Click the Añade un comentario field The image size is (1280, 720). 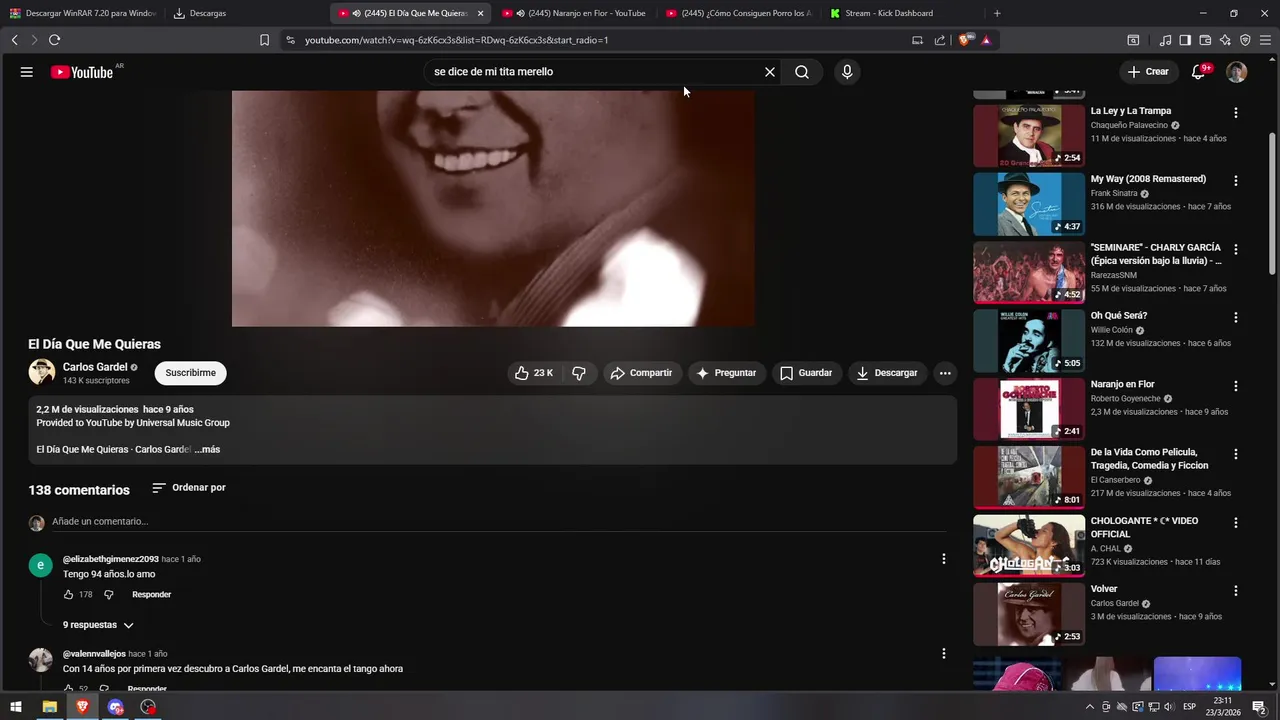498,521
